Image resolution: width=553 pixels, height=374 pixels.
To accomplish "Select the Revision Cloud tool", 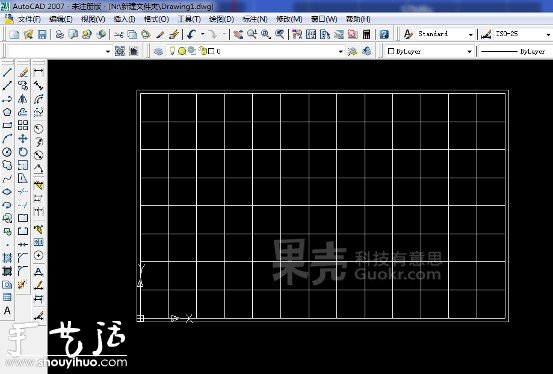I will pyautogui.click(x=7, y=165).
